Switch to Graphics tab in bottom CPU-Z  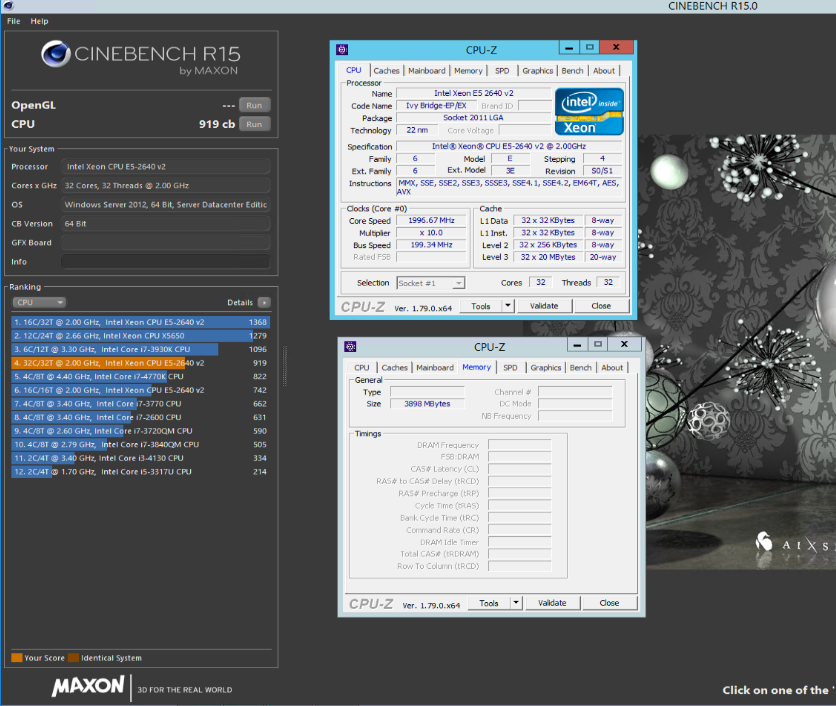click(x=546, y=367)
